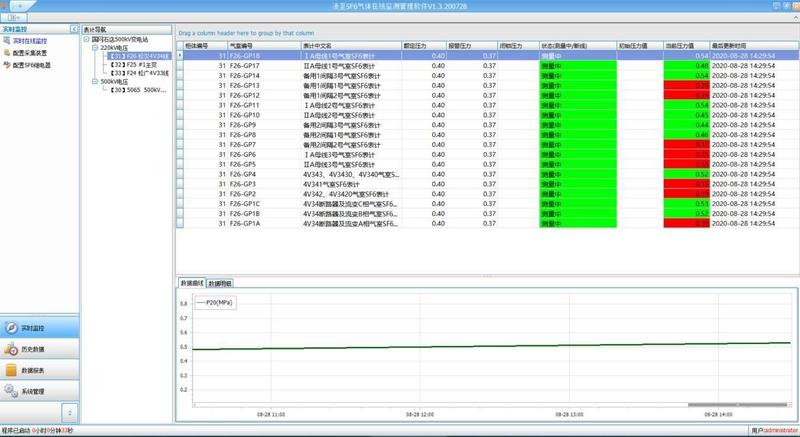Sort by 额定压力 column header
This screenshot has height=437, width=800.
(424, 46)
